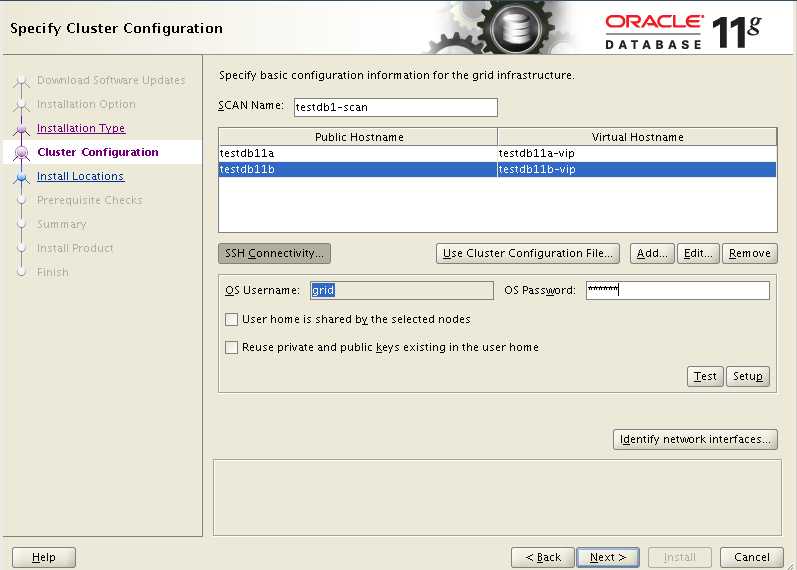Toggle User home is shared checkbox

[x=231, y=319]
